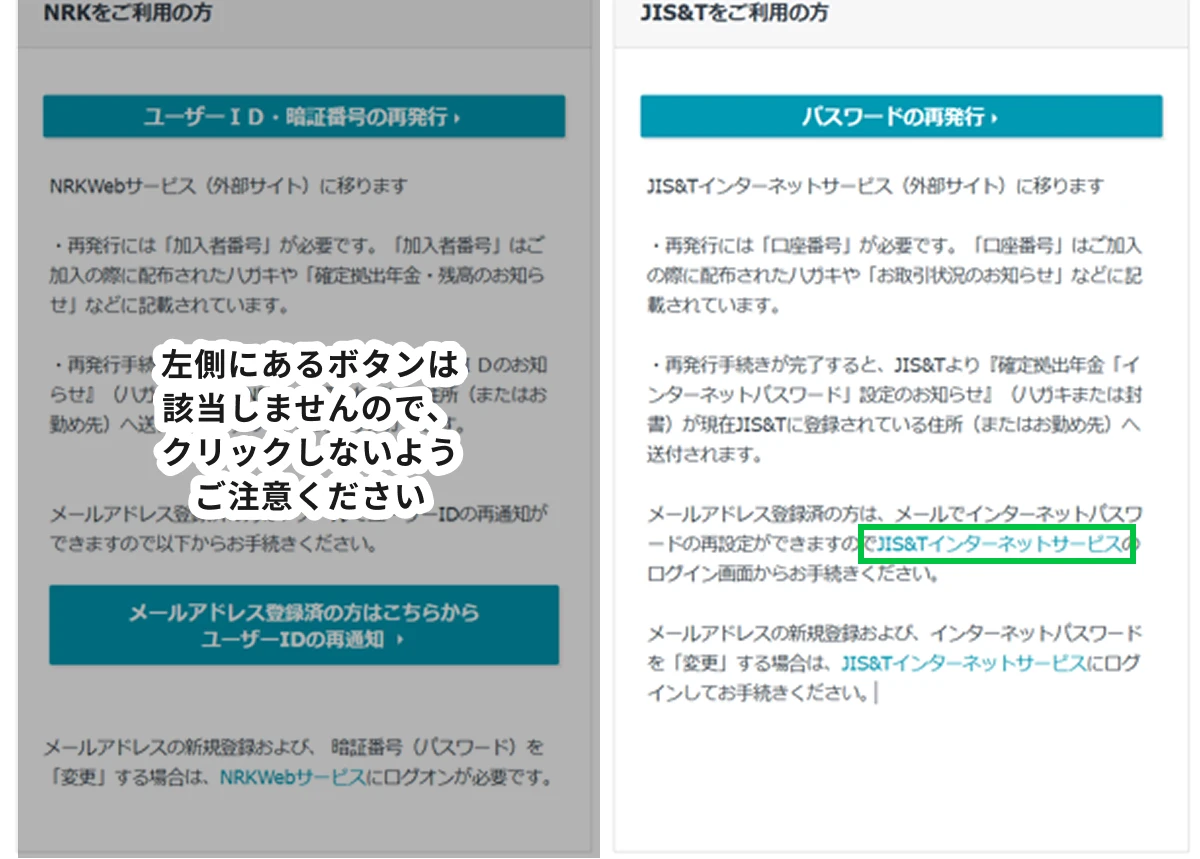This screenshot has width=1200, height=859.
Task: Click the ユーザーID・暗証番号の再発行 button
Action: coord(304,117)
